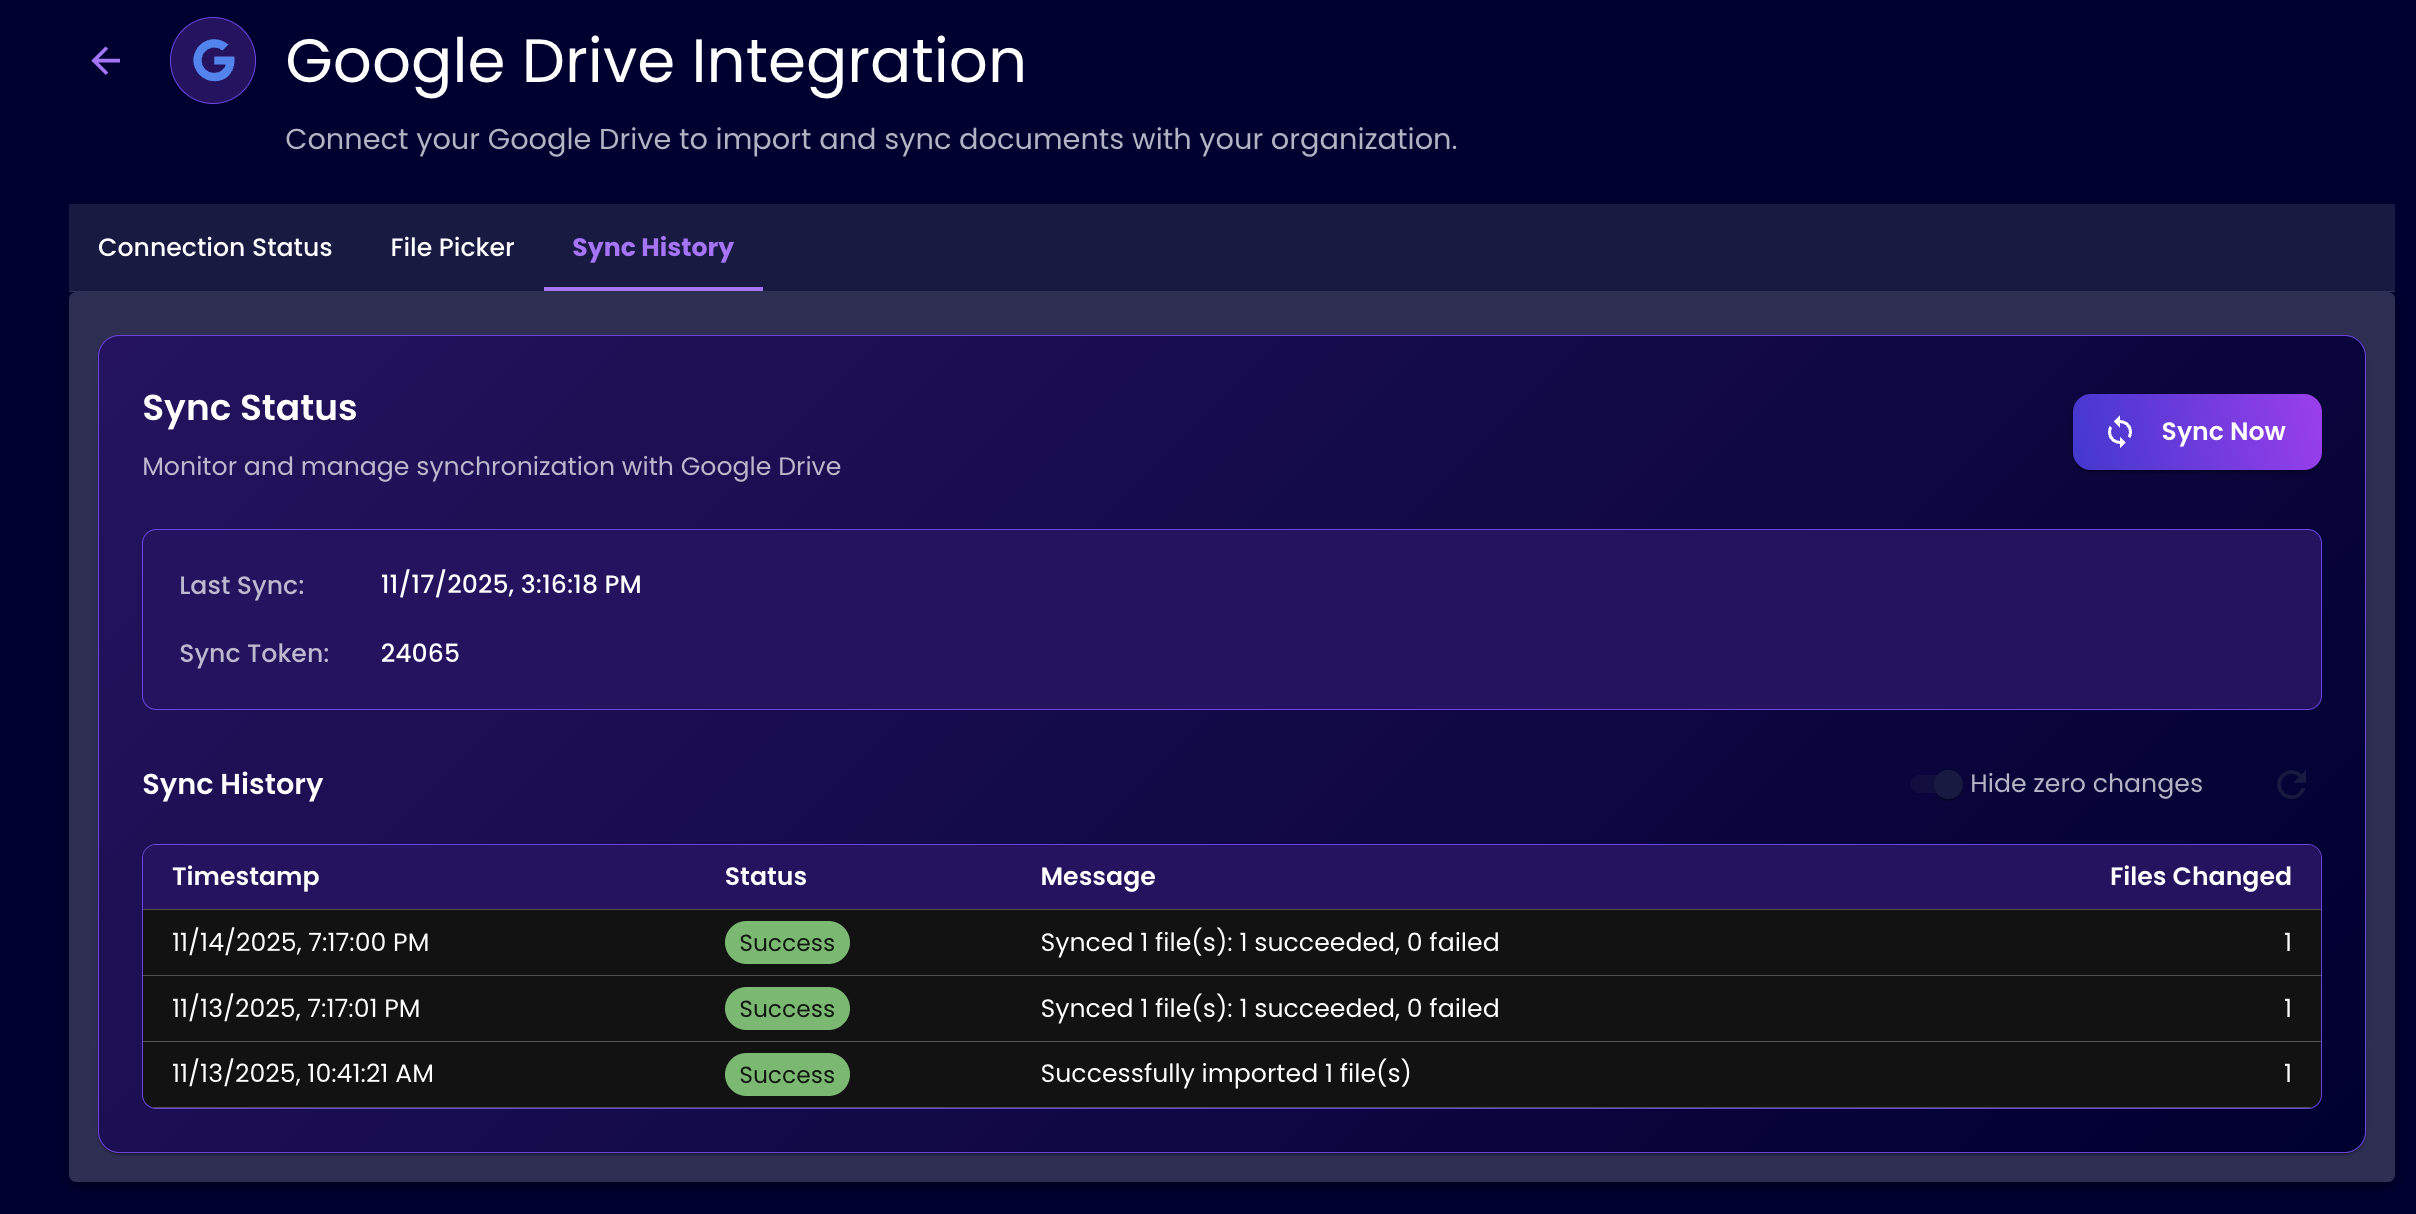Viewport: 2416px width, 1214px height.
Task: Click the refresh history icon
Action: (x=2291, y=784)
